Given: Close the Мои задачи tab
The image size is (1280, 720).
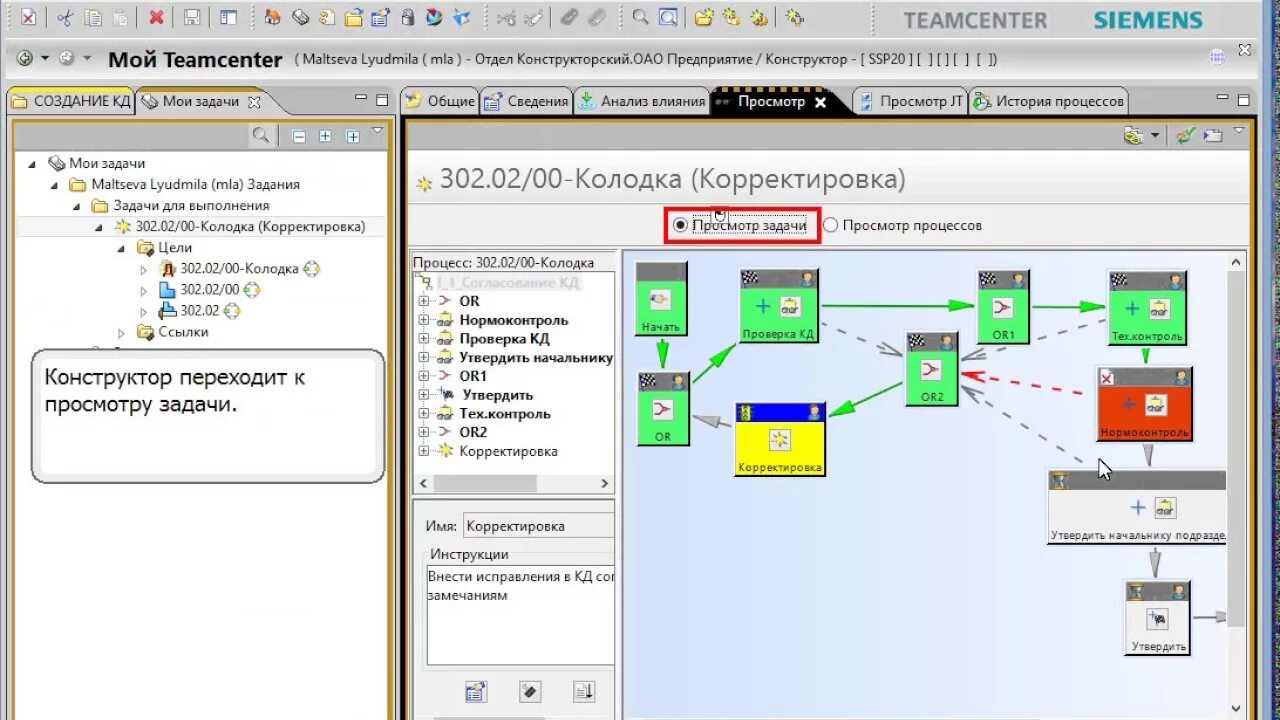Looking at the screenshot, I should (254, 102).
